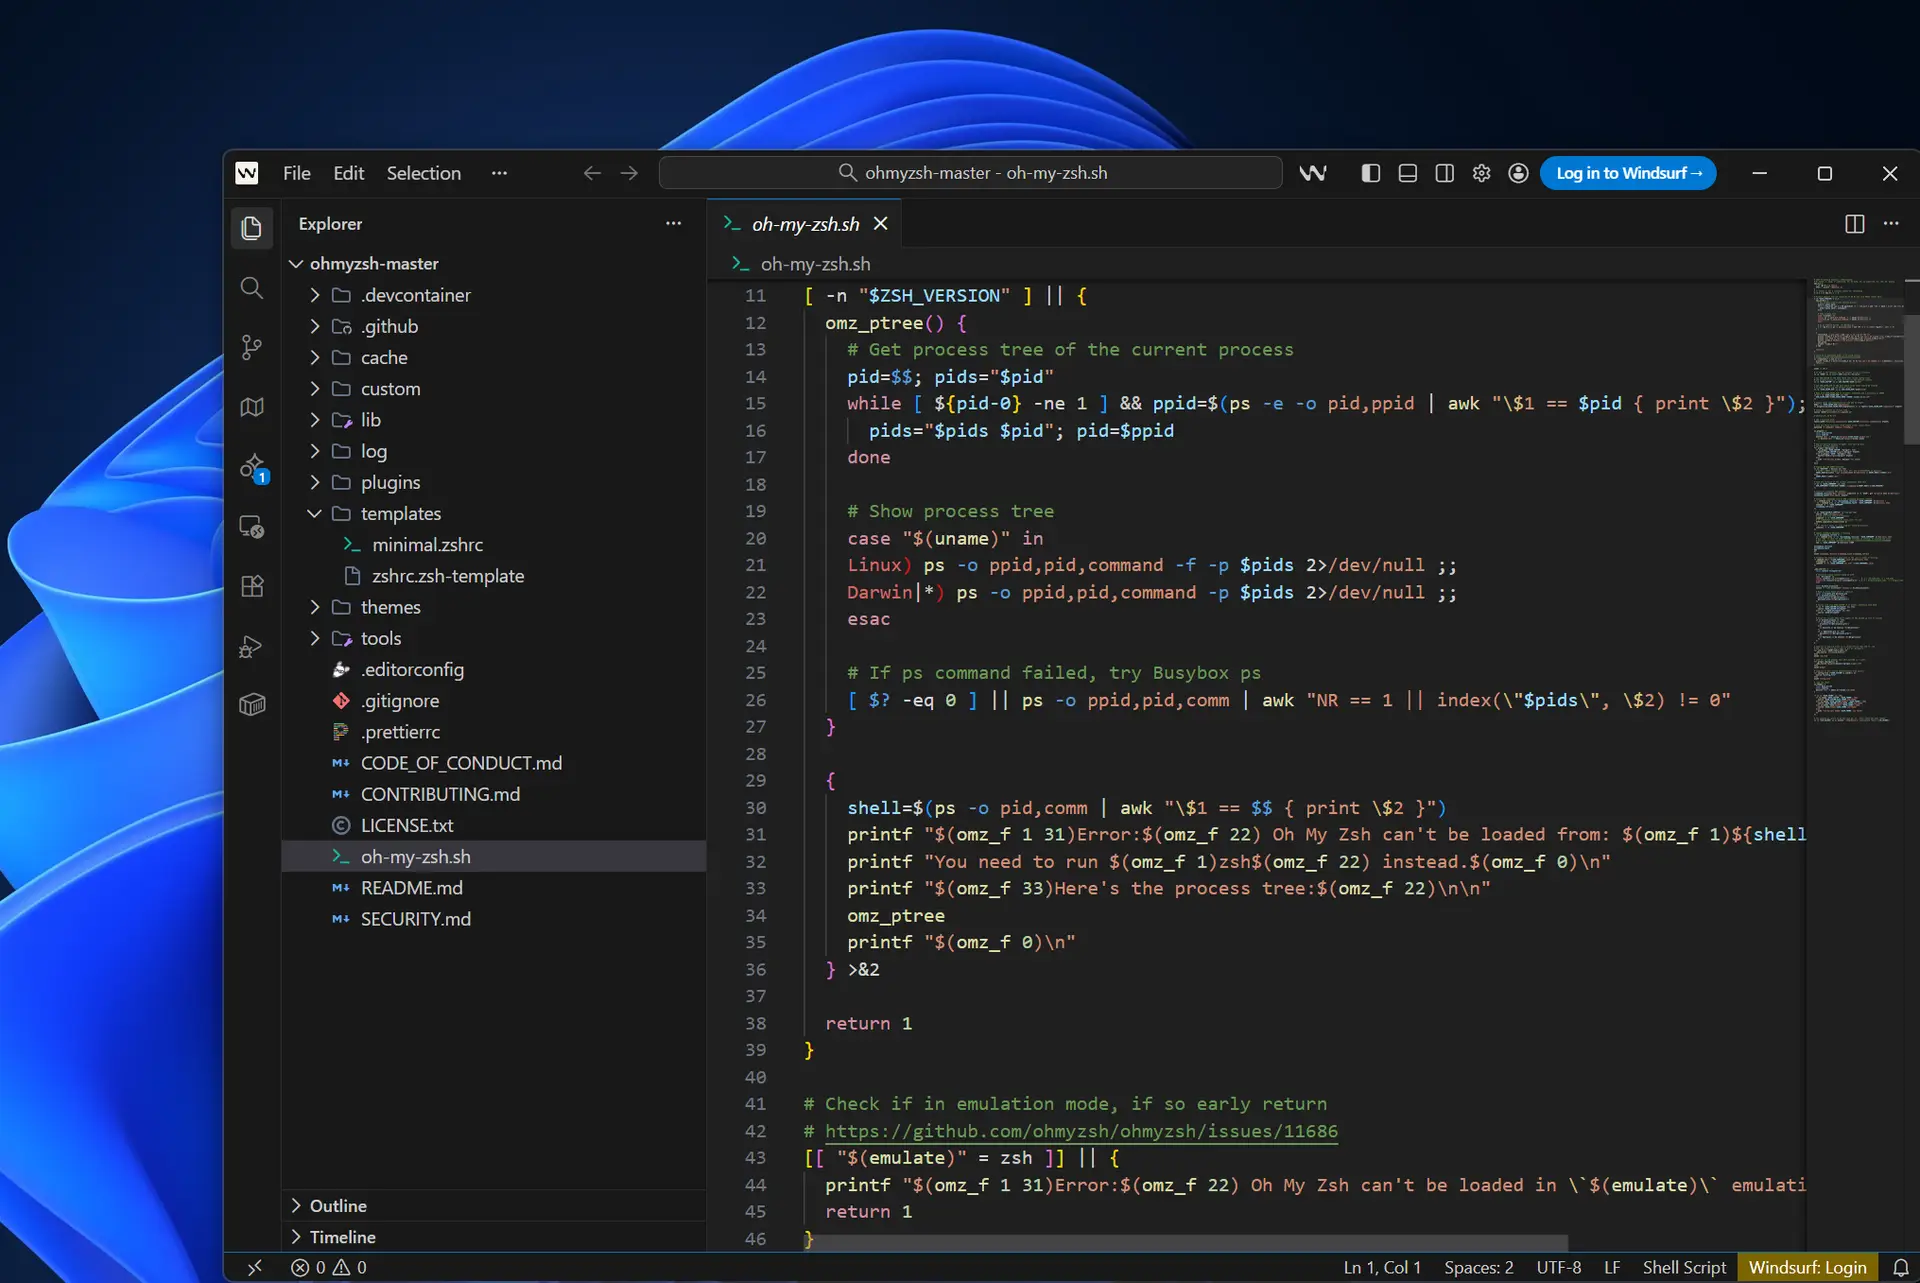This screenshot has height=1283, width=1920.
Task: Click Log in to Windsurf button
Action: [x=1627, y=173]
